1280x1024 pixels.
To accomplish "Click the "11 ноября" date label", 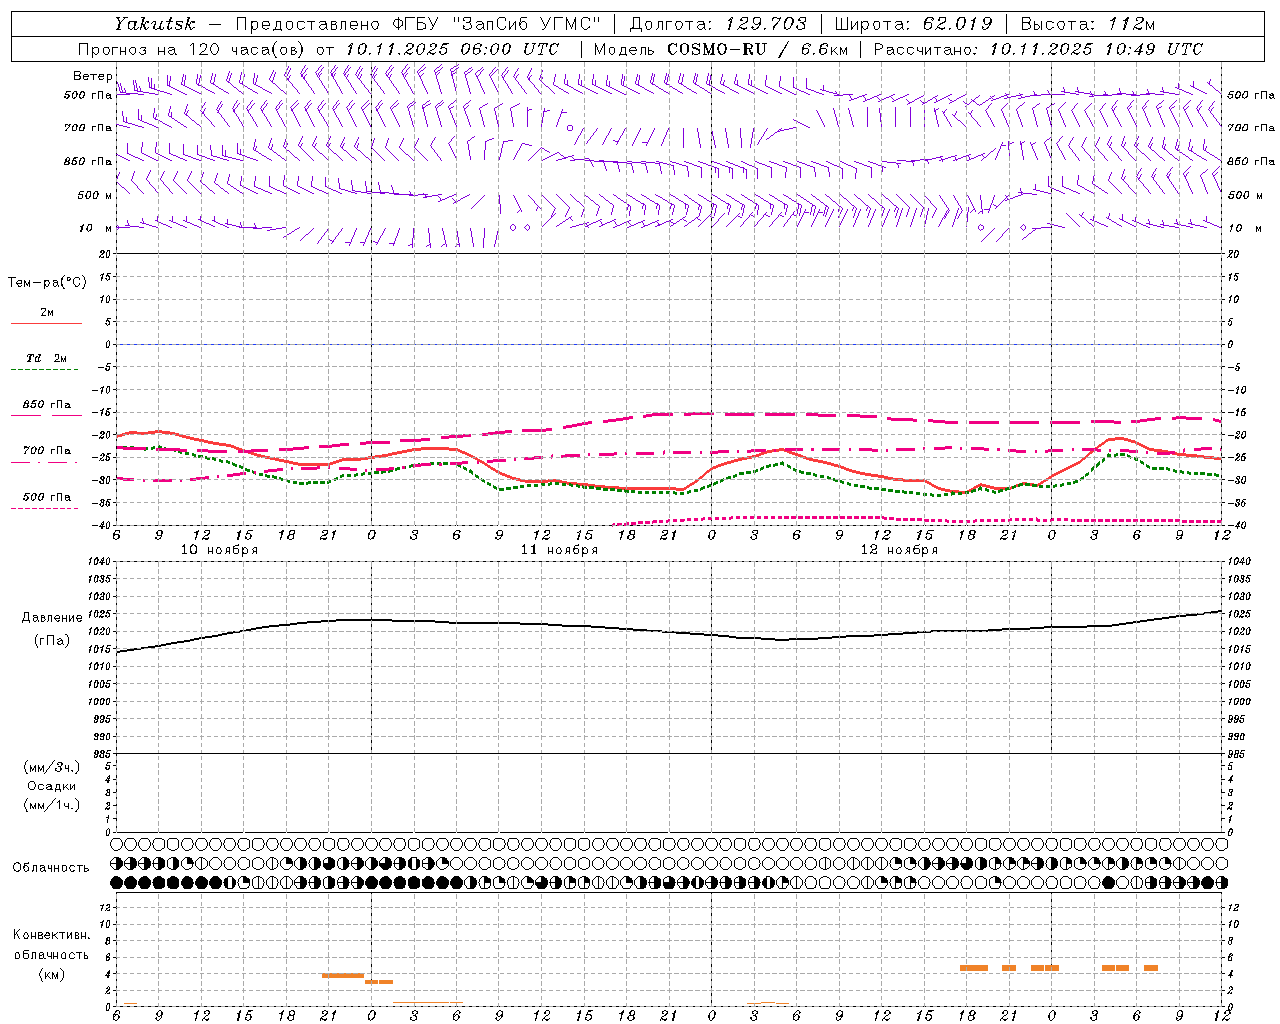I will point(559,550).
